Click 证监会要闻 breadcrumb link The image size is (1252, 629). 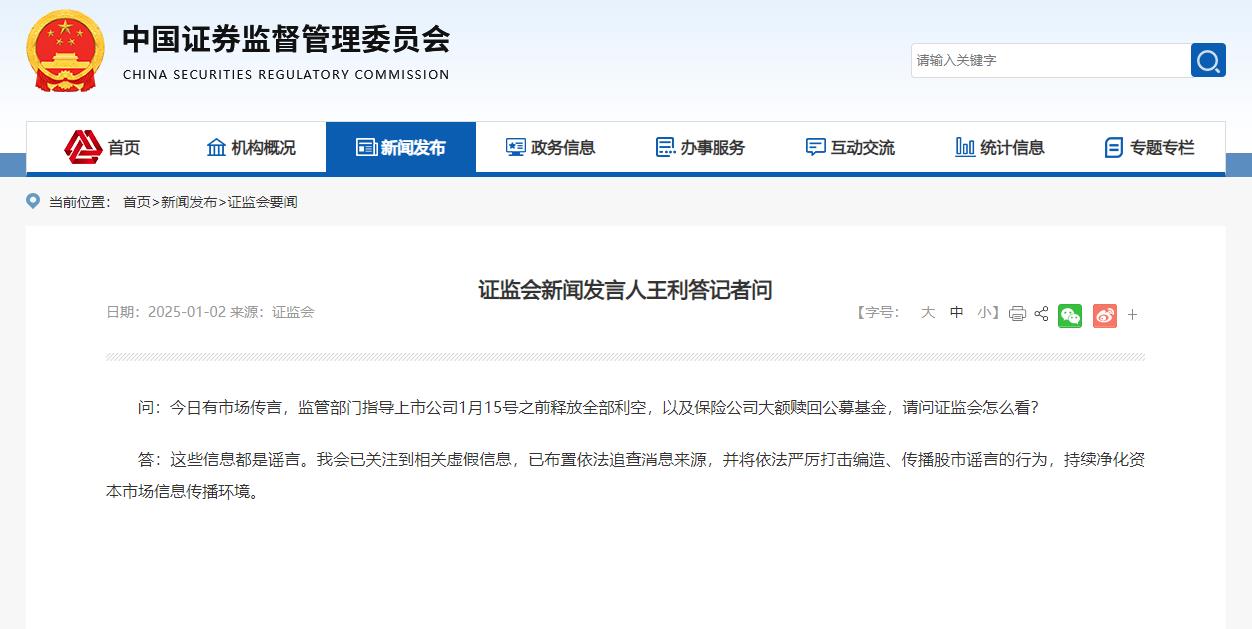(x=262, y=202)
